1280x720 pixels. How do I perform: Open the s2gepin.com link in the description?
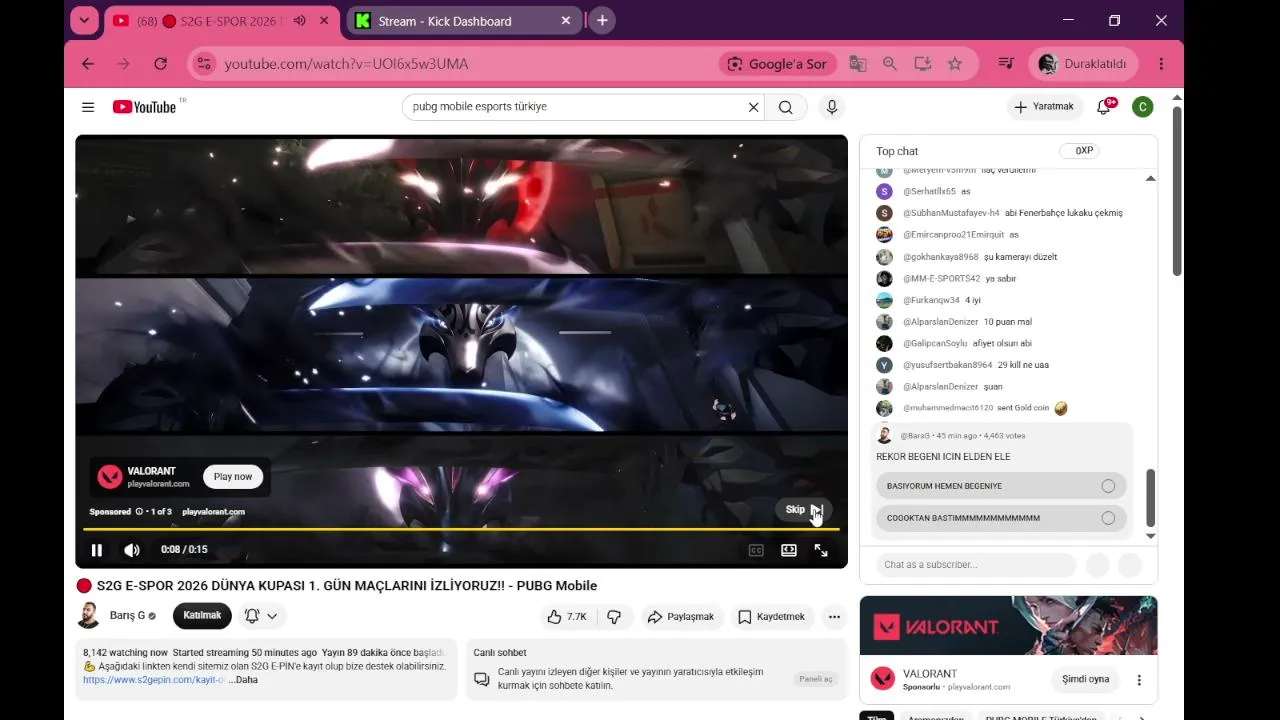pyautogui.click(x=154, y=680)
